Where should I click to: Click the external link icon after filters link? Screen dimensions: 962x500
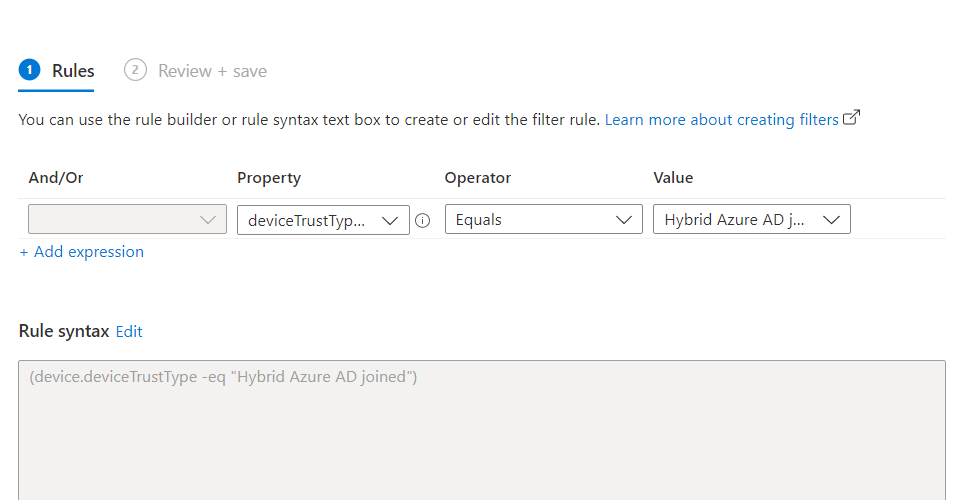[x=851, y=117]
